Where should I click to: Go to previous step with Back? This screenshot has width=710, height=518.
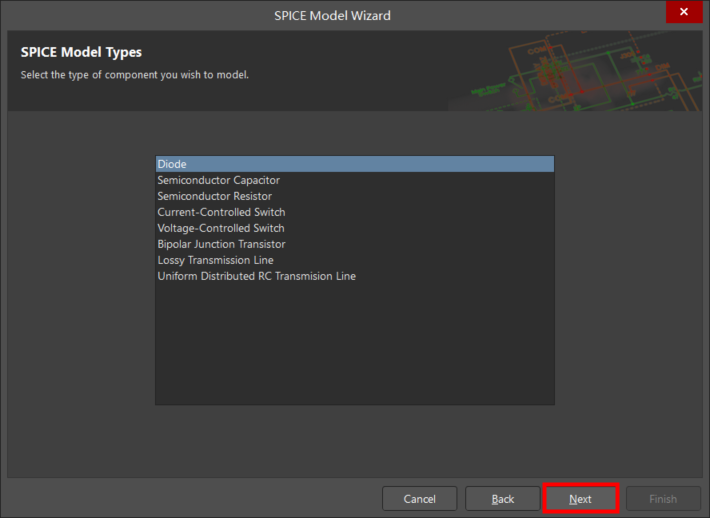502,499
